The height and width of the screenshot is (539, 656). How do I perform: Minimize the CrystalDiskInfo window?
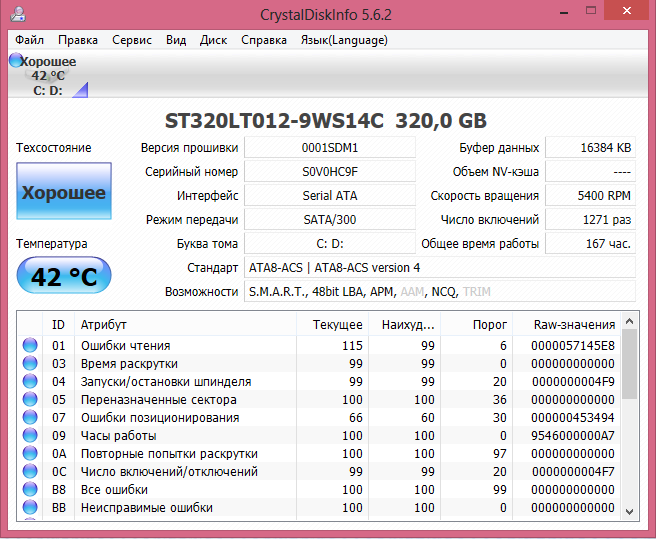(x=564, y=13)
